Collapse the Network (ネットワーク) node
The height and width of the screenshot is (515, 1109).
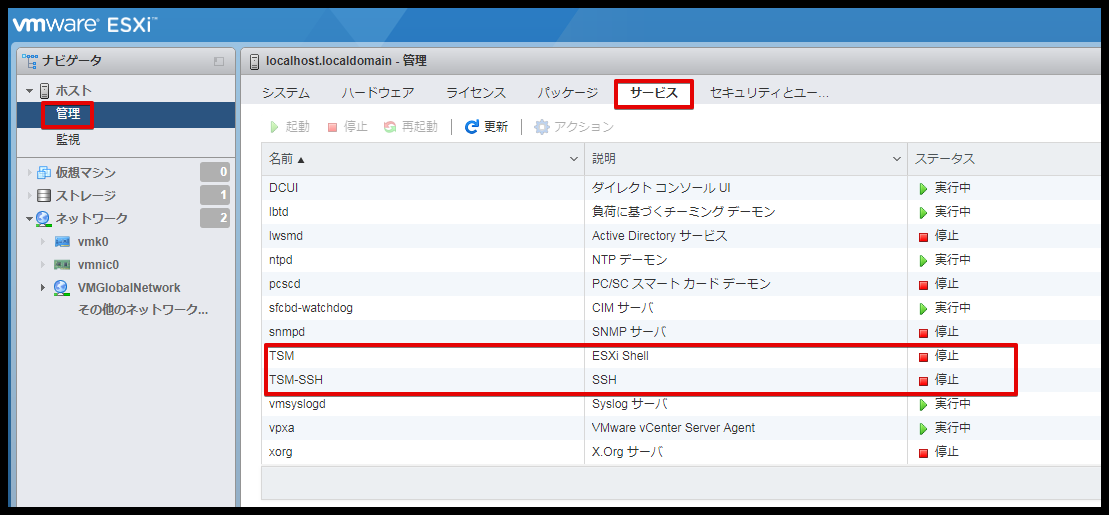29,219
